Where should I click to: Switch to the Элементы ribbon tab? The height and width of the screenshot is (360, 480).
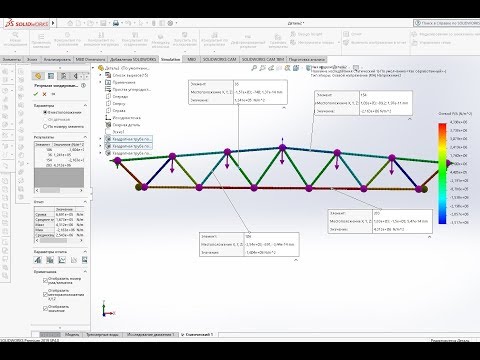(12, 59)
